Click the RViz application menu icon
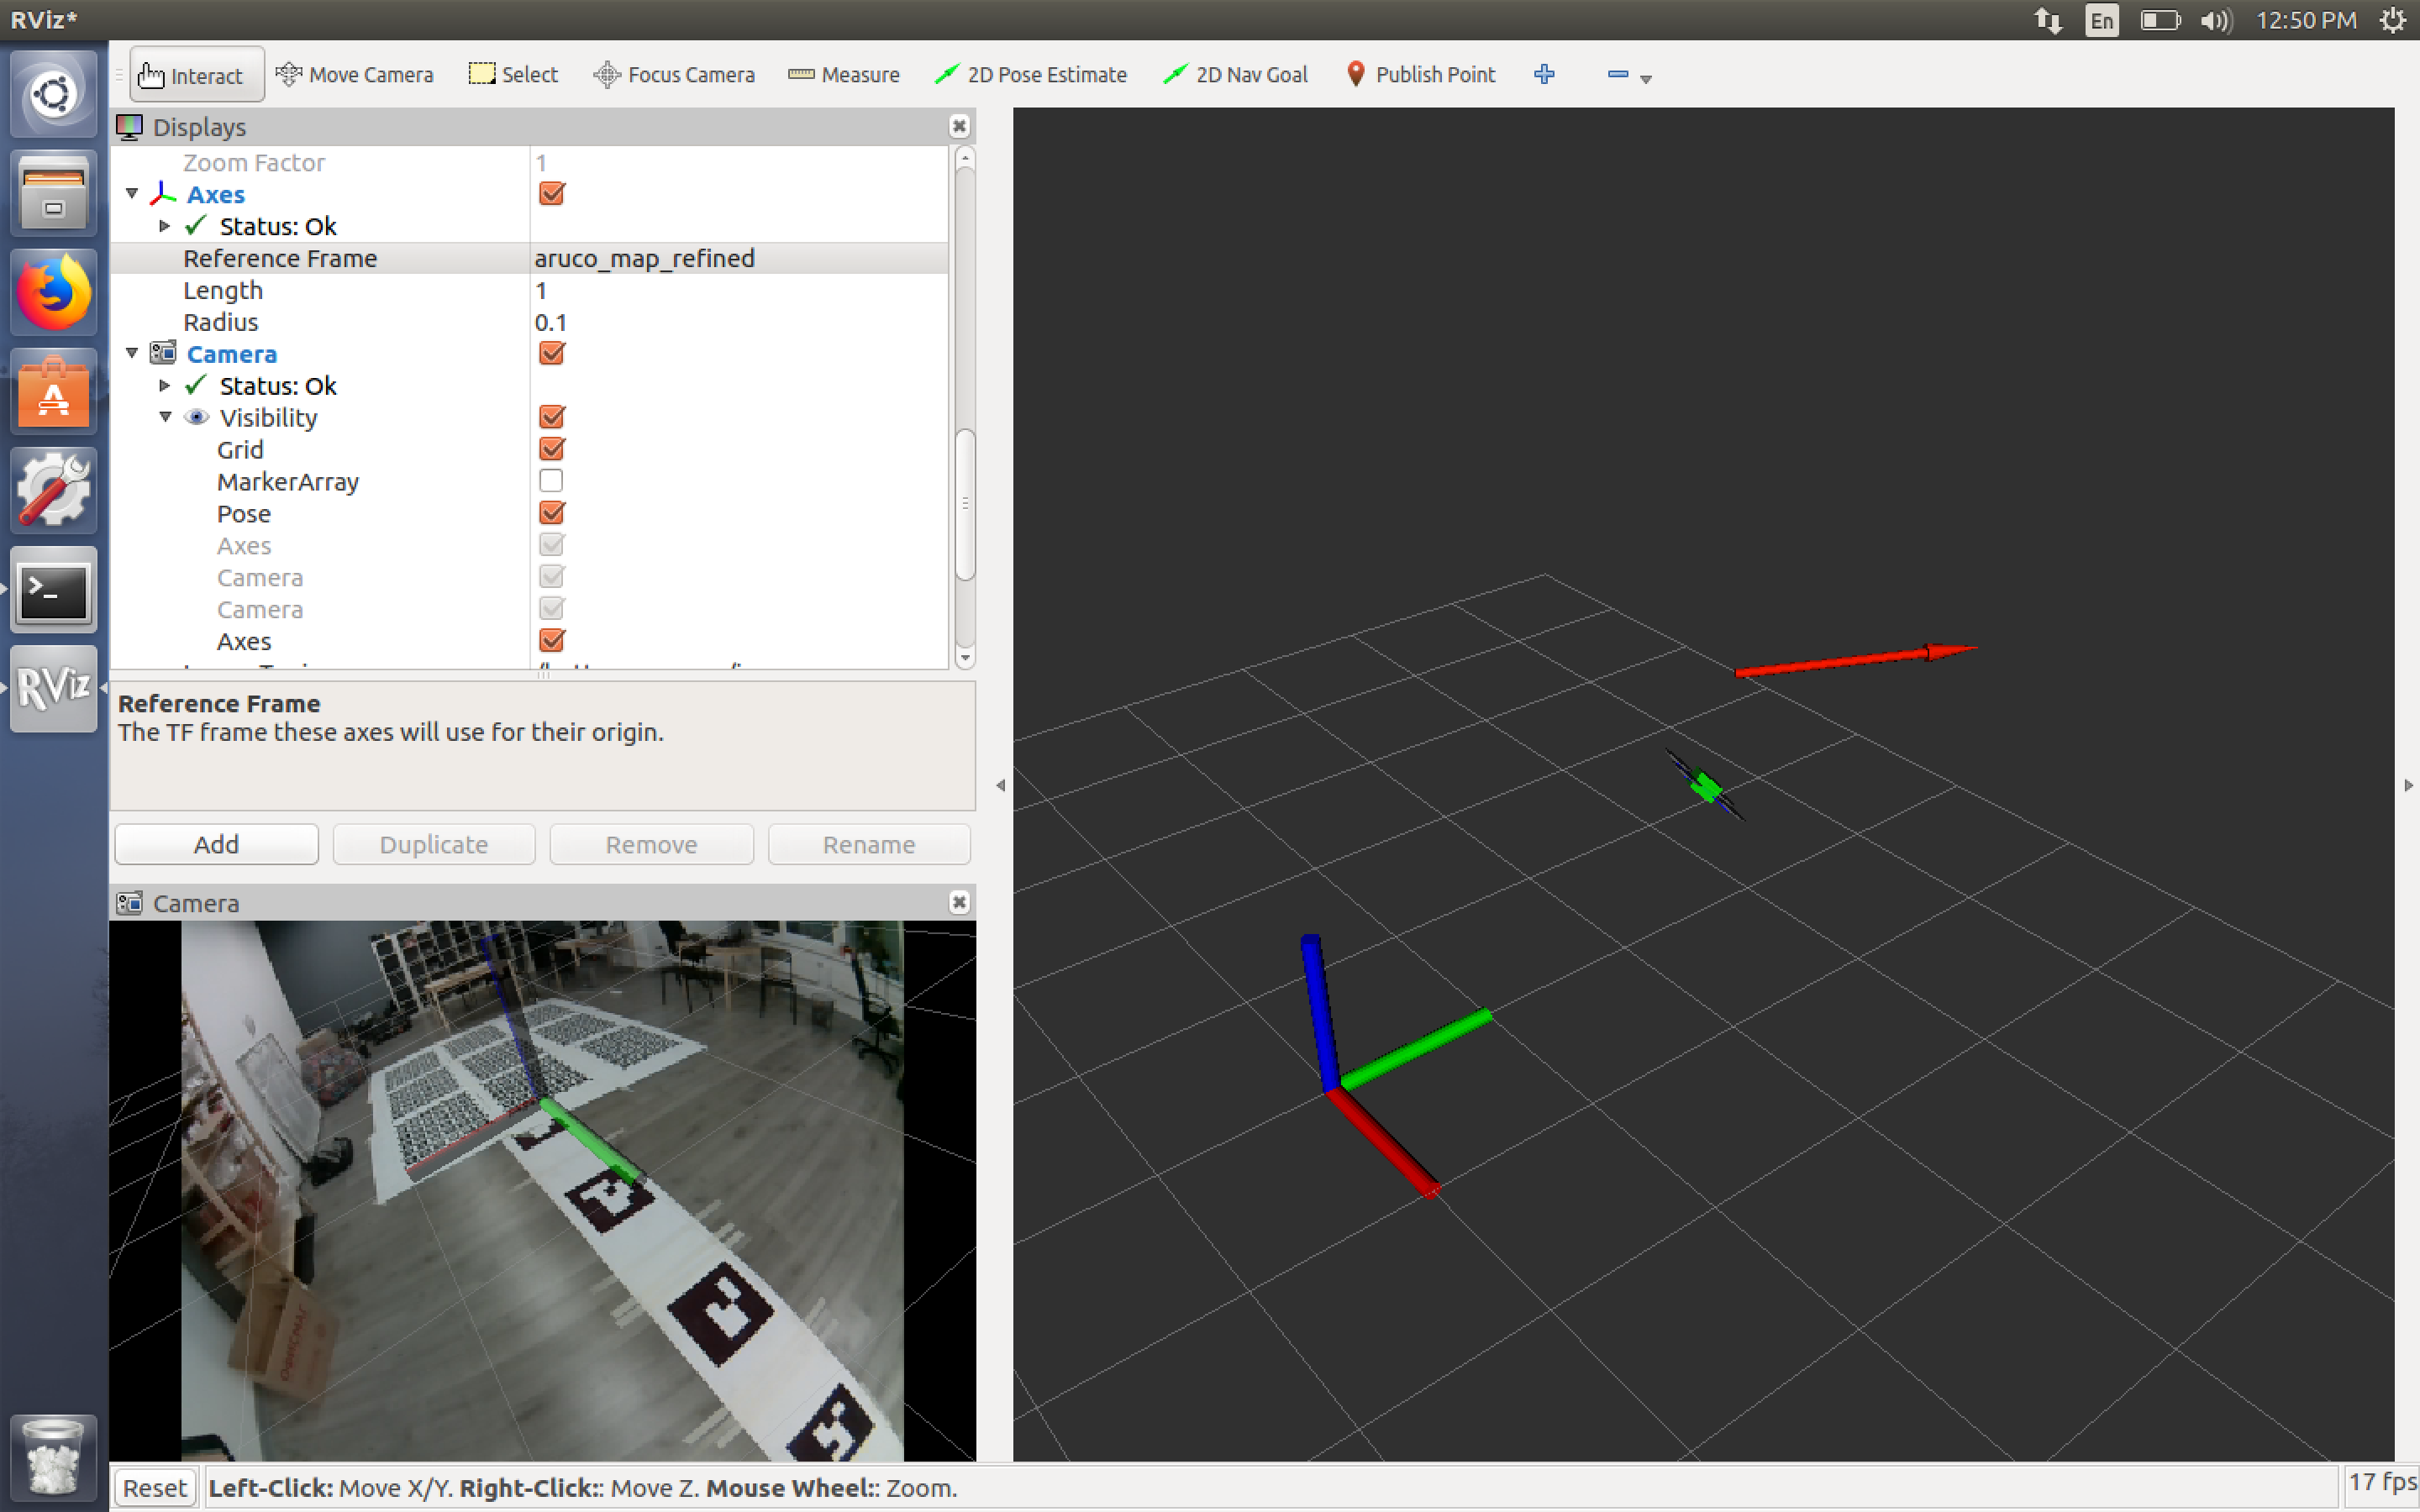This screenshot has height=1512, width=2420. (x=52, y=690)
